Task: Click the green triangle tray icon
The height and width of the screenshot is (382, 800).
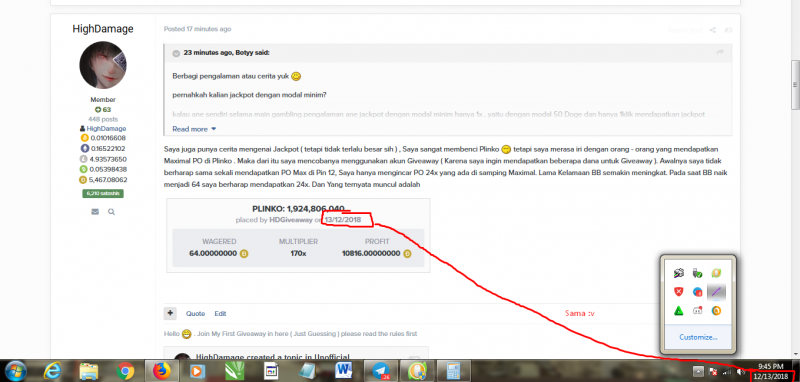Action: tap(679, 311)
